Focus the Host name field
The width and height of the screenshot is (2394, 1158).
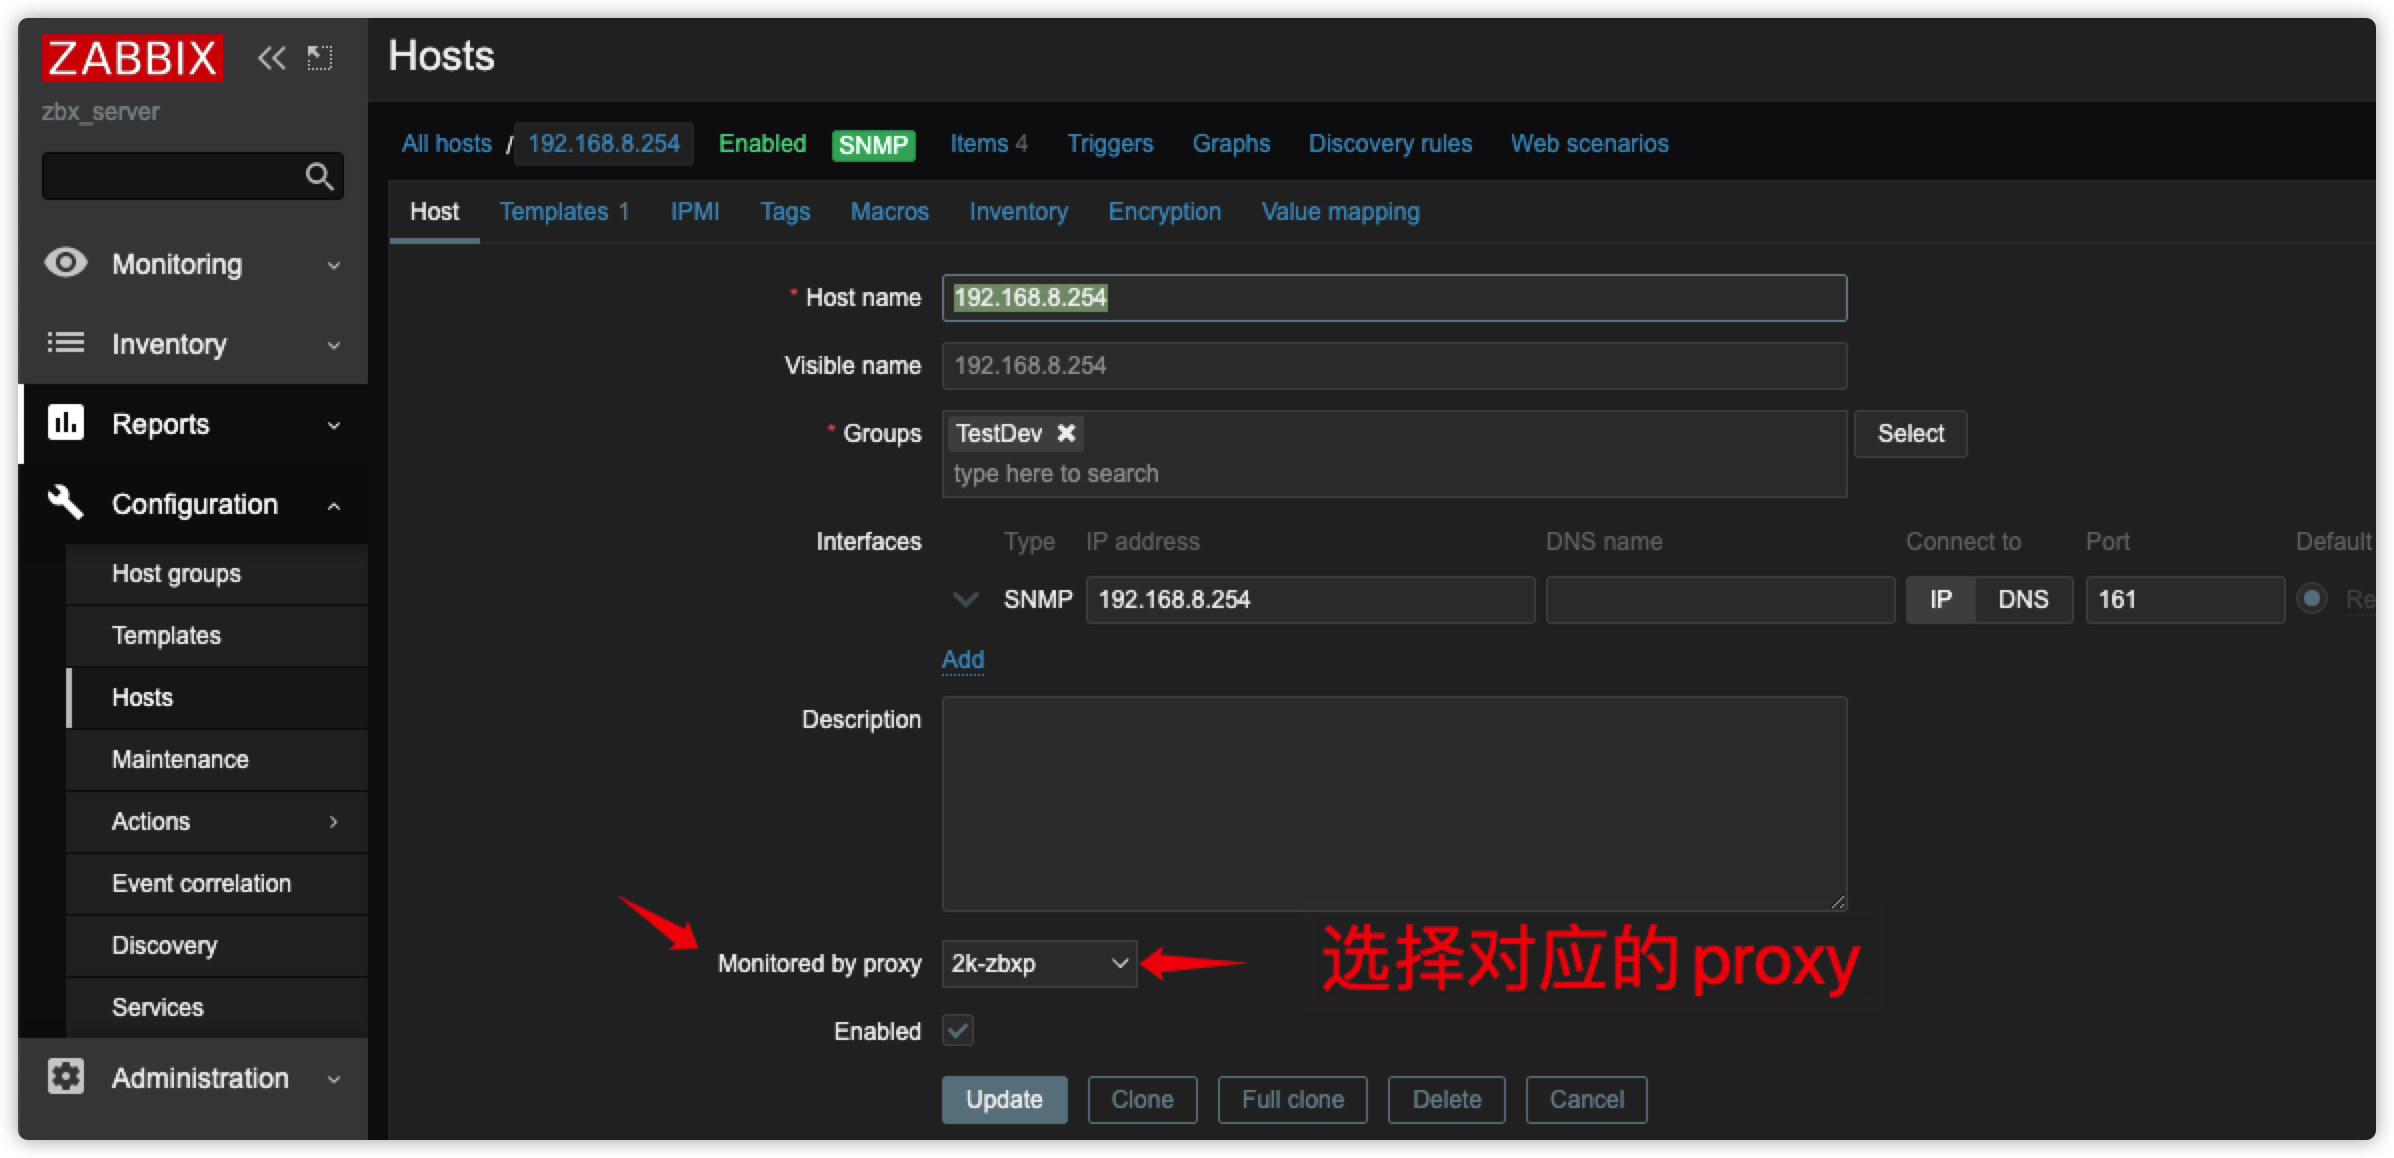[x=1394, y=297]
